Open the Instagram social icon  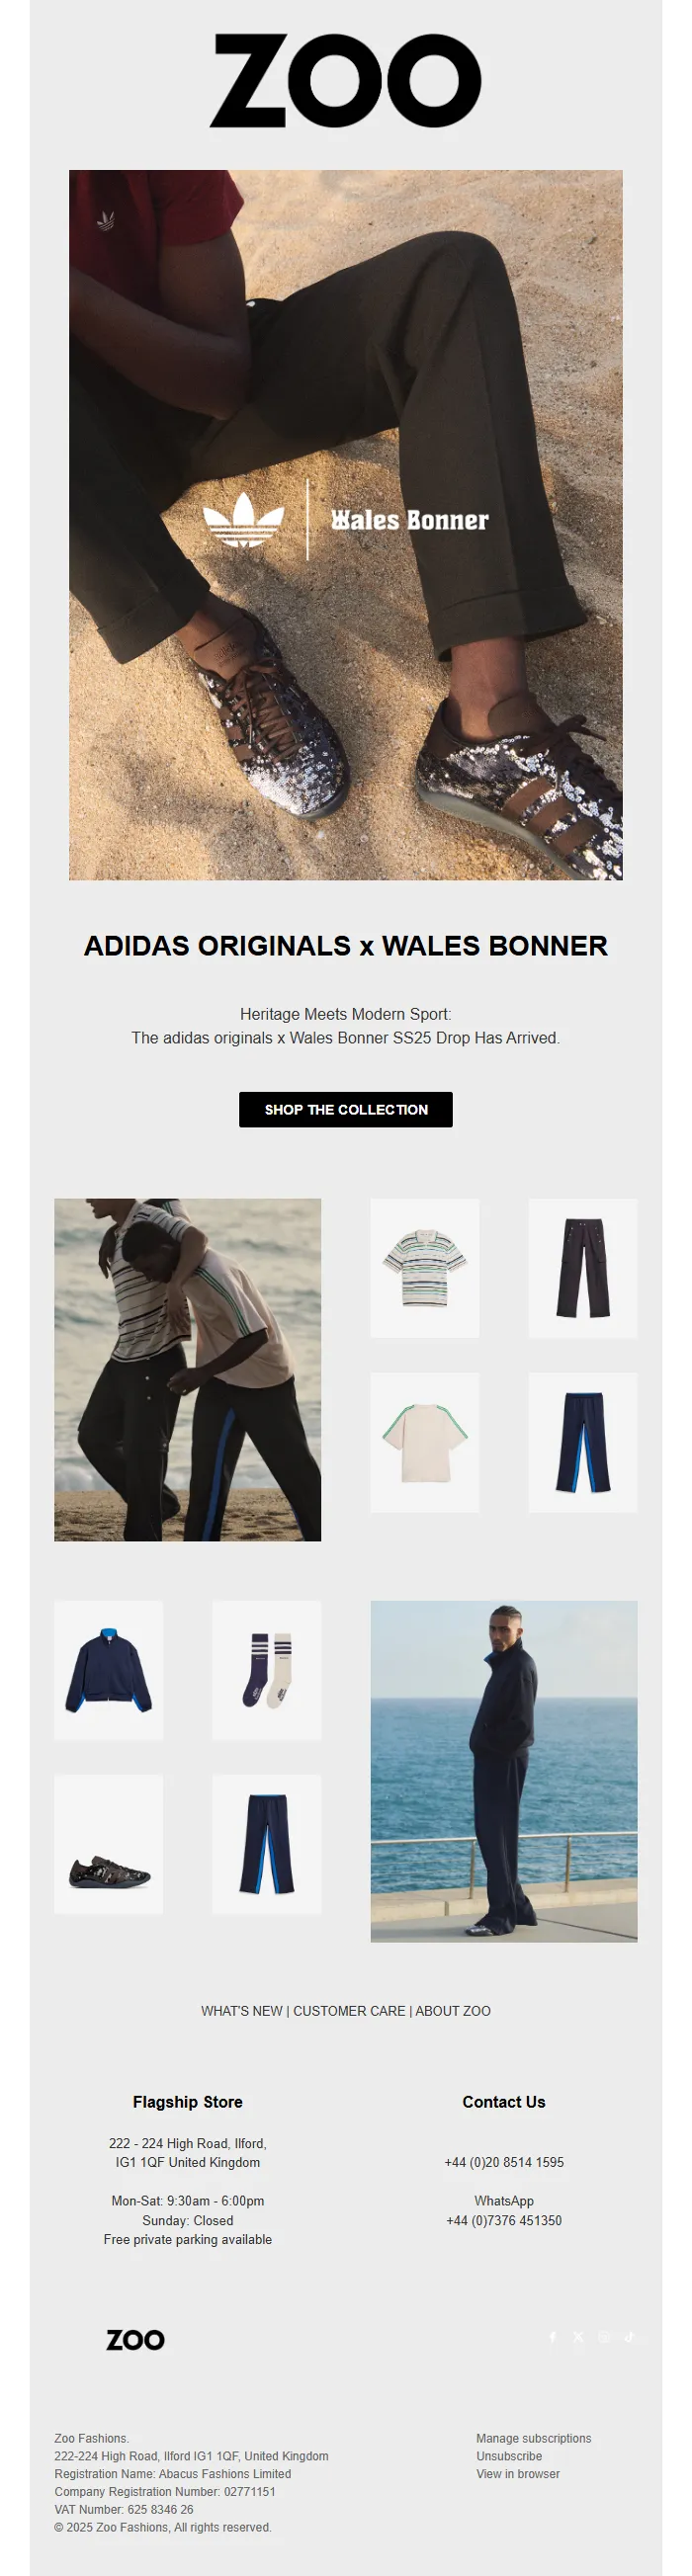point(604,2337)
